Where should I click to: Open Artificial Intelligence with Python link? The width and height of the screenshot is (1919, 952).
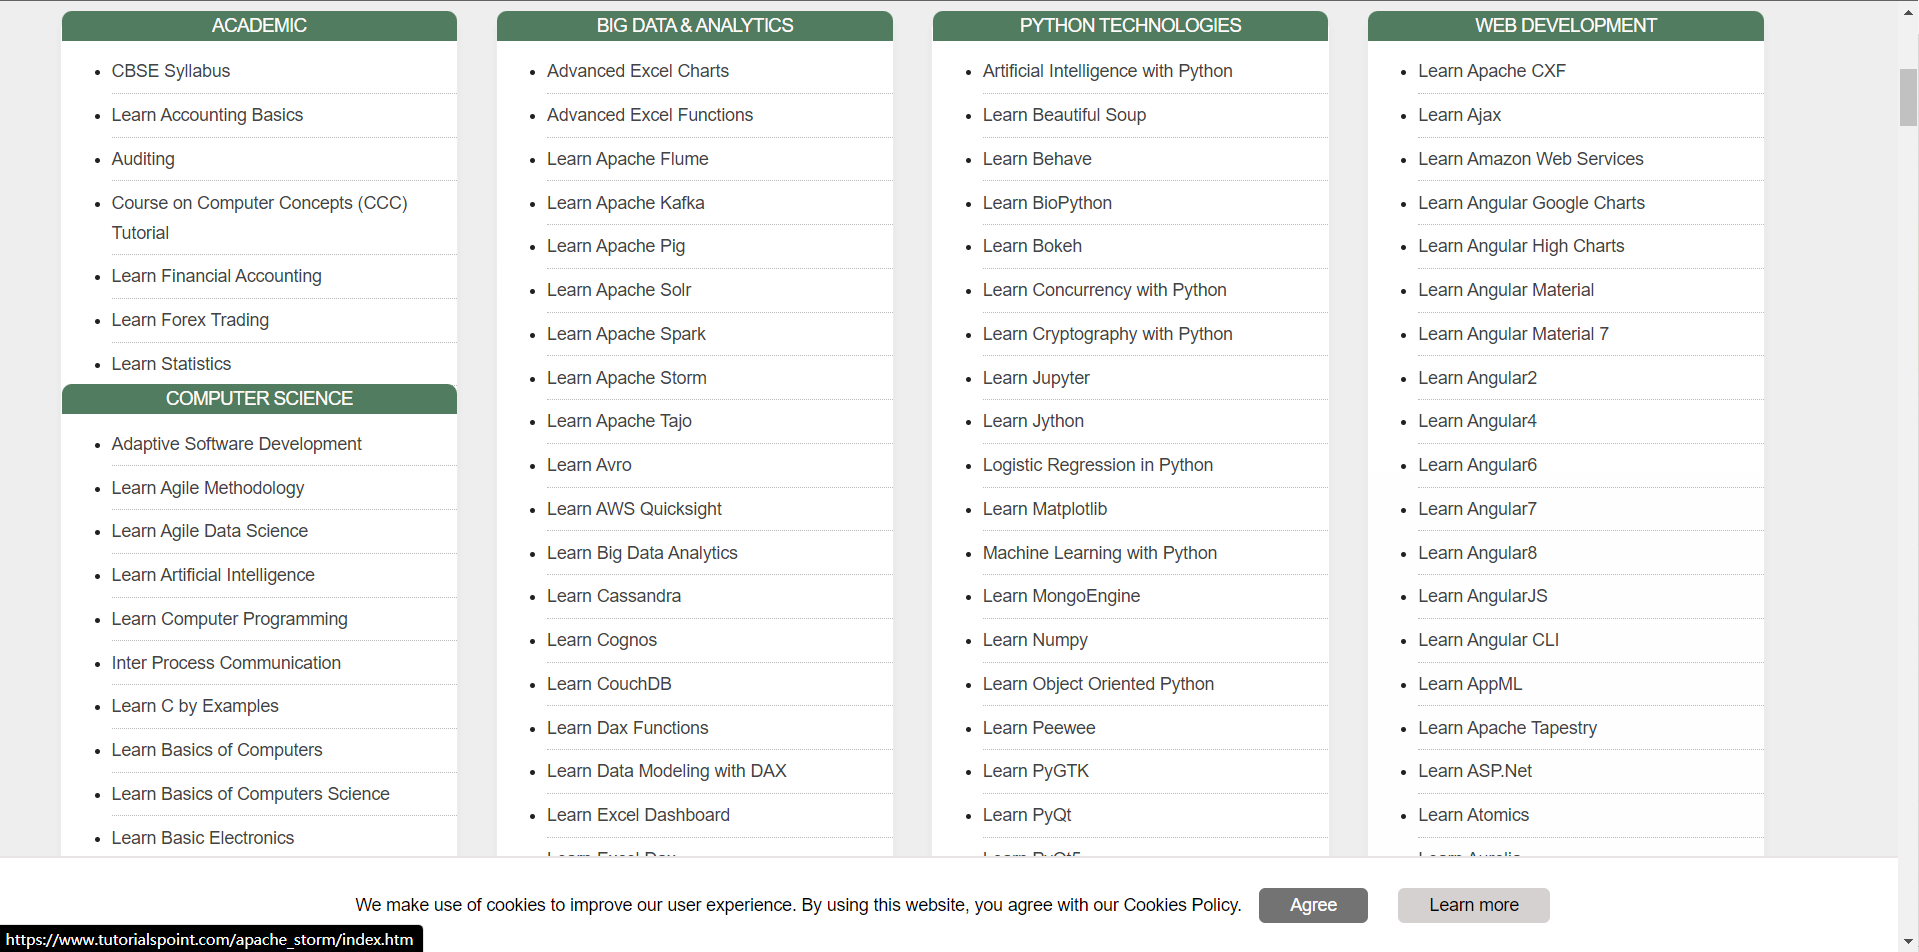pos(1107,71)
